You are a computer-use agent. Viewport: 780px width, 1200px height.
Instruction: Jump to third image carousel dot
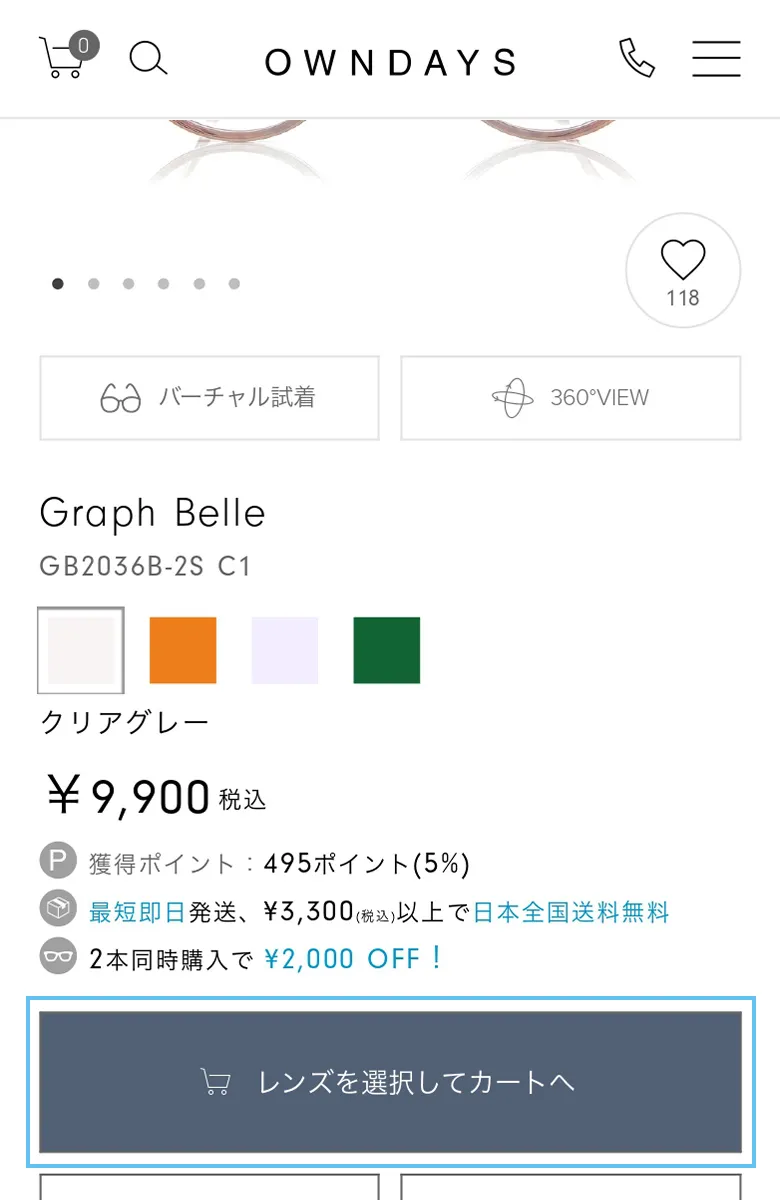[128, 284]
